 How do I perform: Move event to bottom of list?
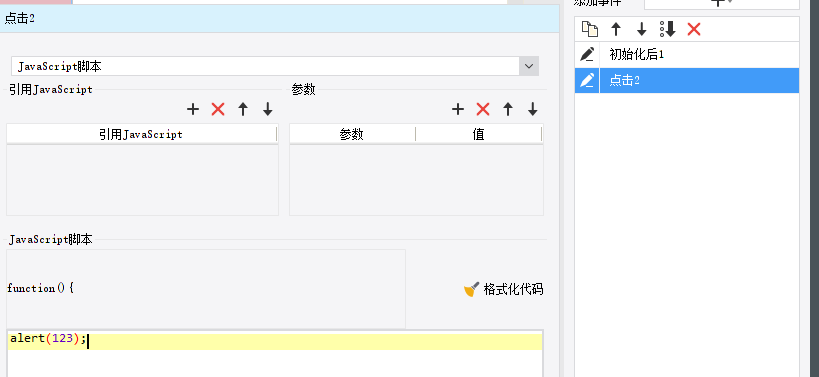pos(668,29)
